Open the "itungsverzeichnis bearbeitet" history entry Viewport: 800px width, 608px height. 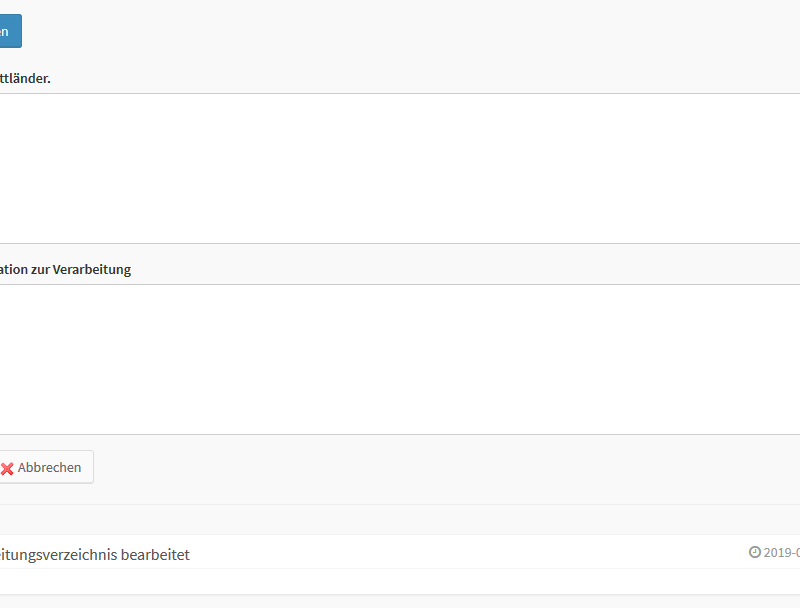point(95,554)
